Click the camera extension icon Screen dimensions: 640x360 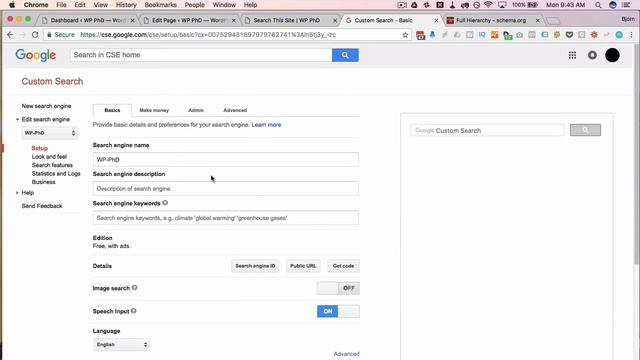tap(519, 35)
